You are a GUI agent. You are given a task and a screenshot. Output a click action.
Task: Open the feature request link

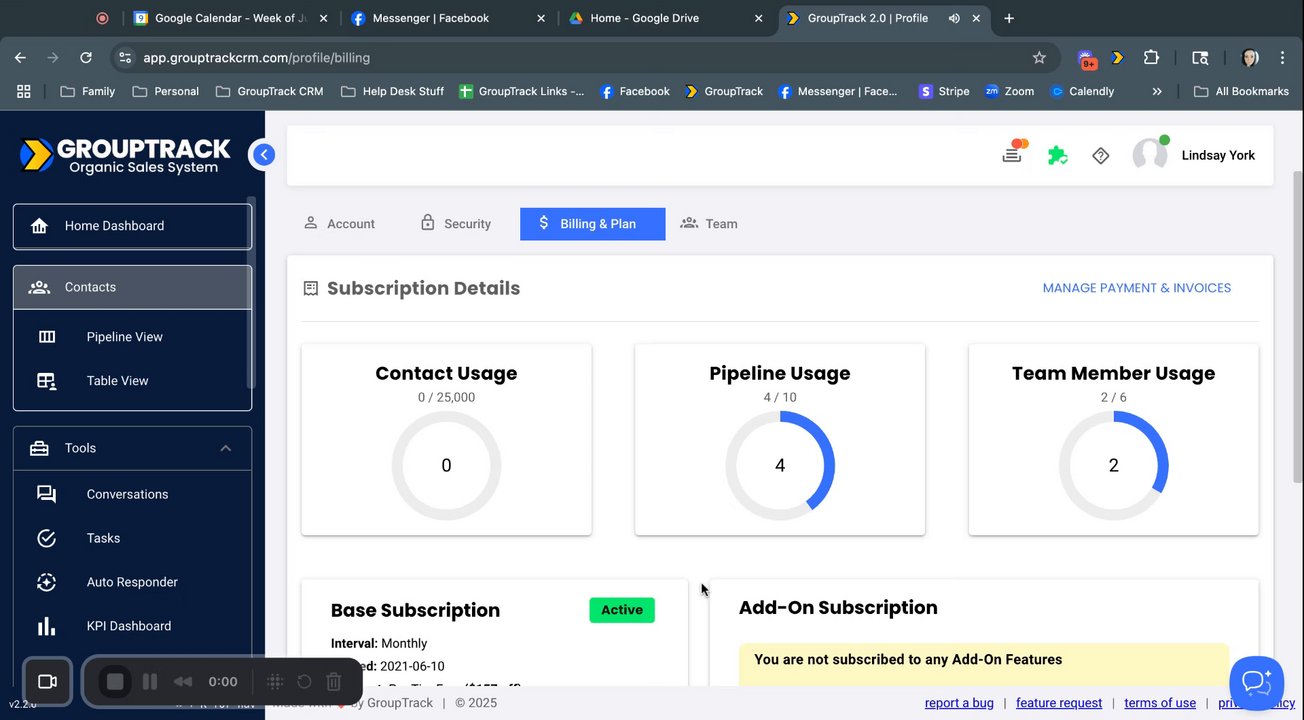pyautogui.click(x=1059, y=703)
